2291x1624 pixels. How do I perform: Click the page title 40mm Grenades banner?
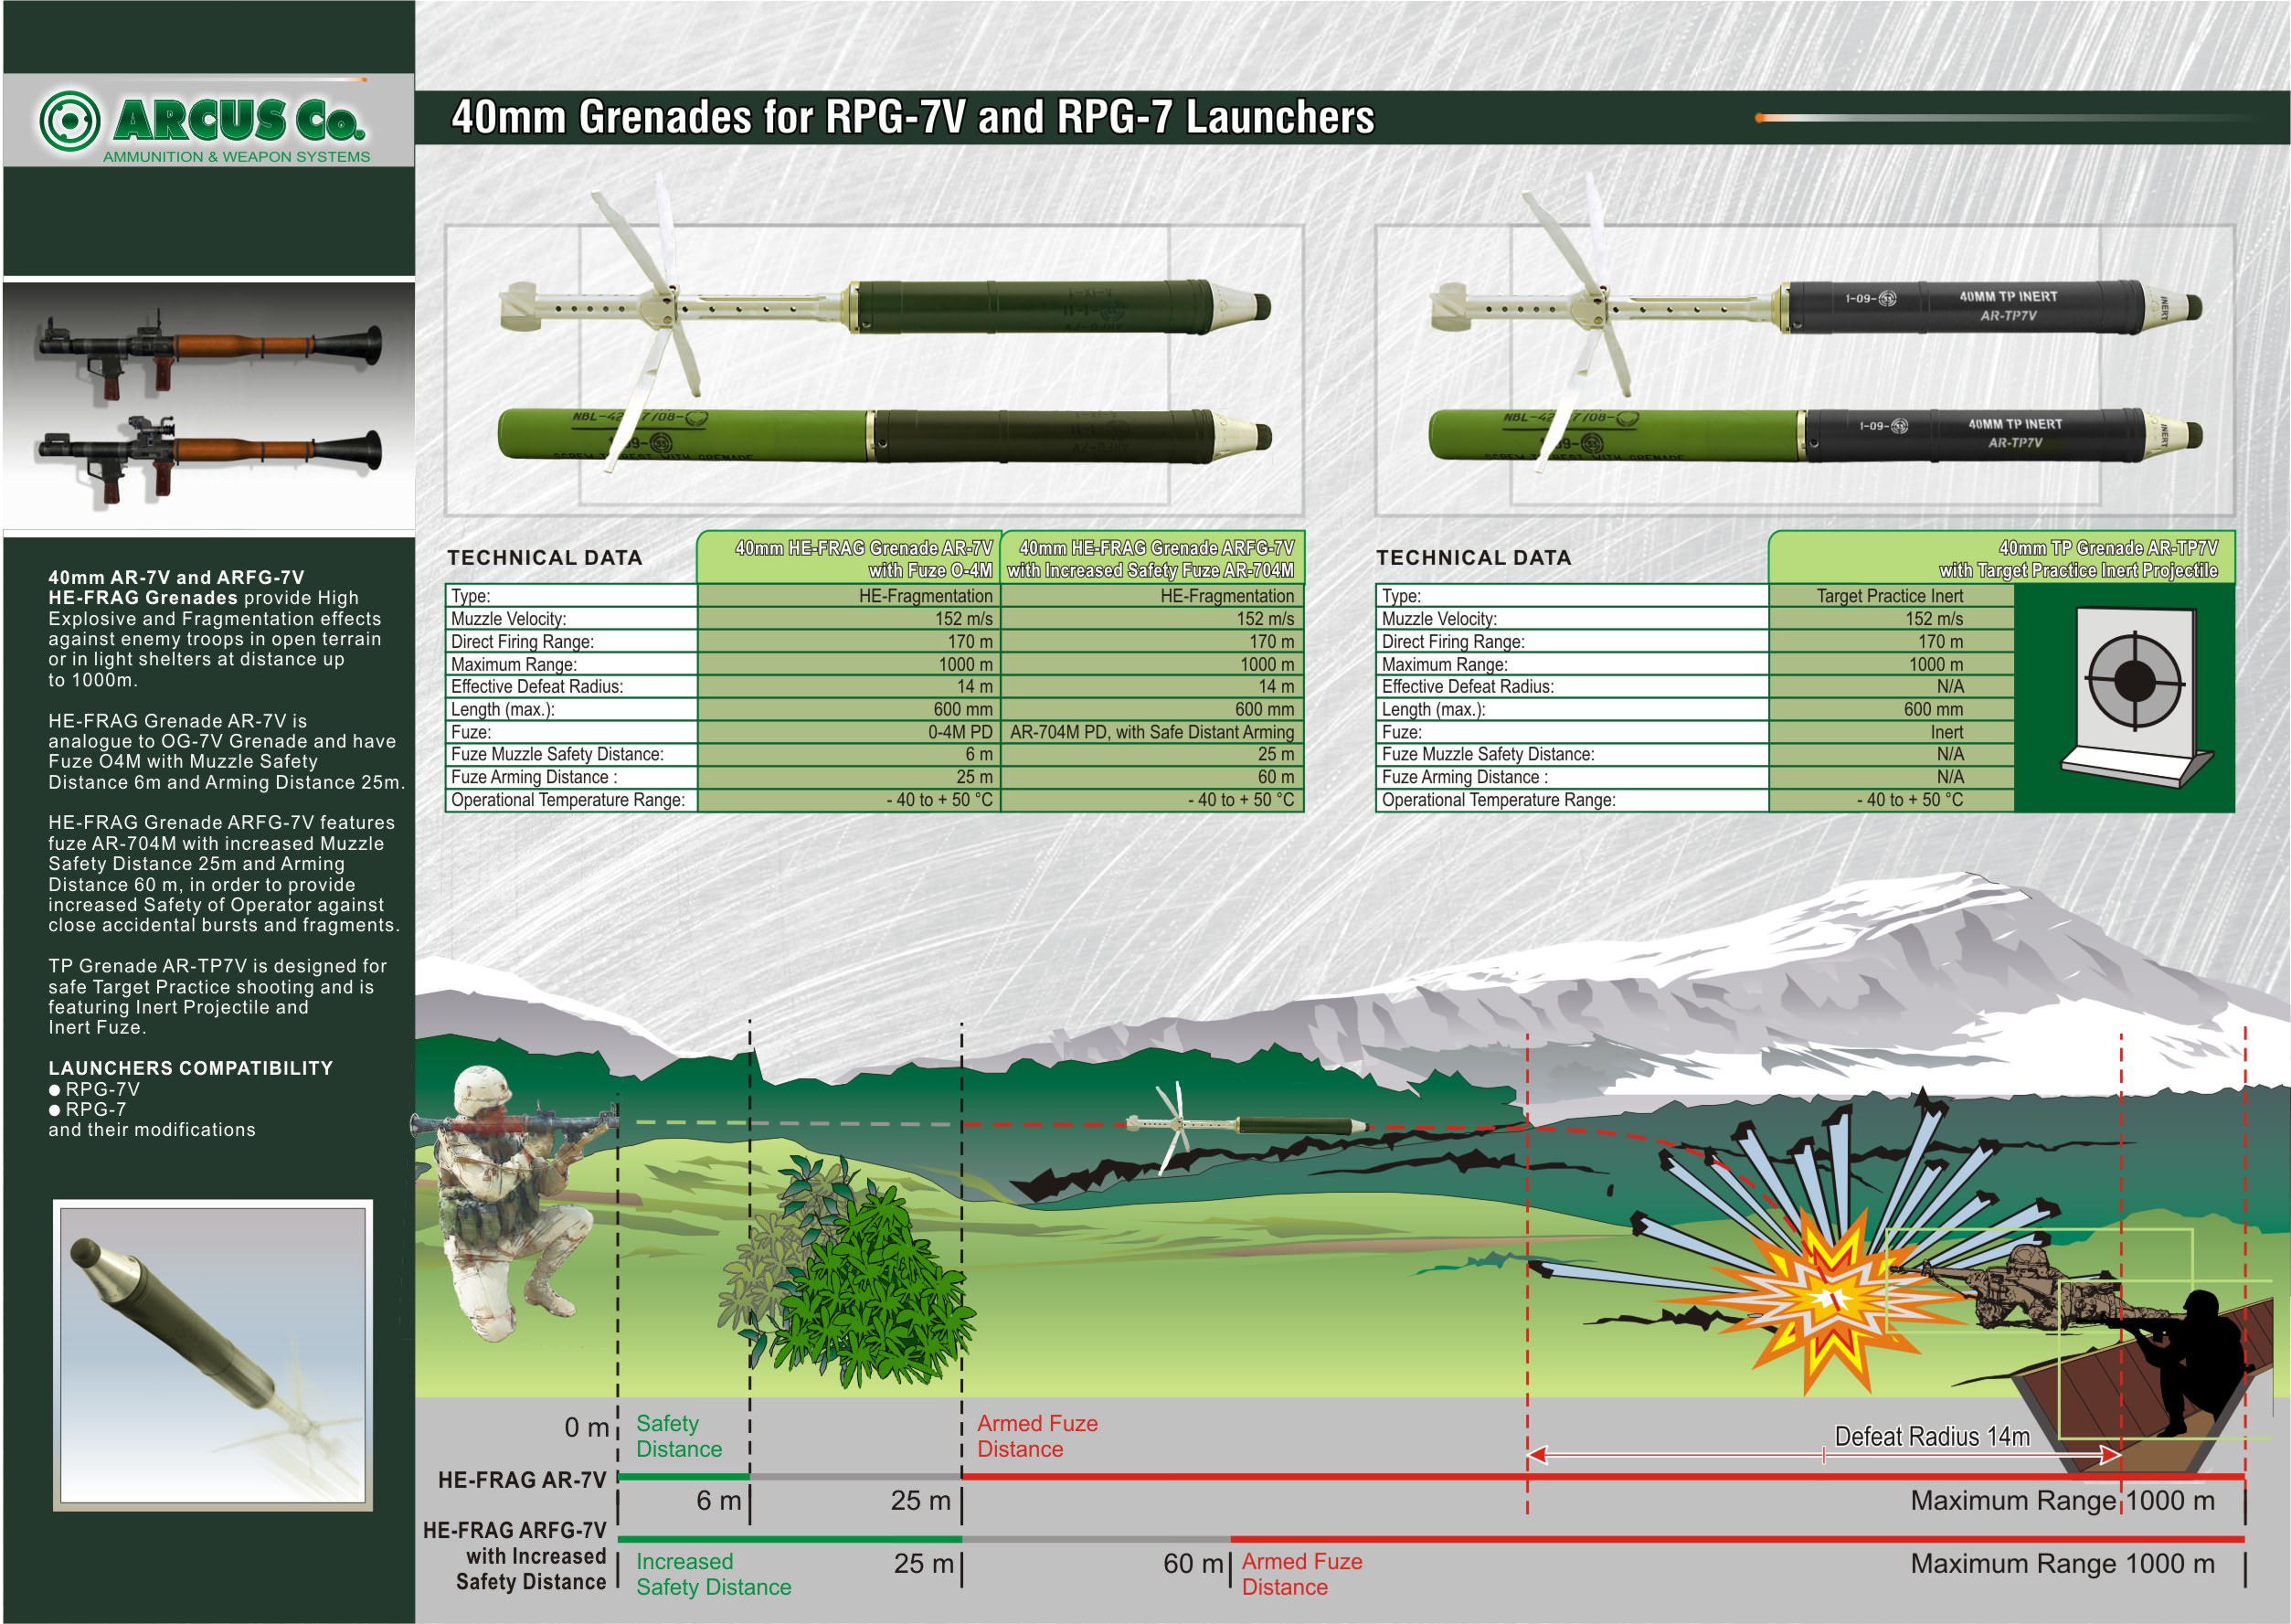pyautogui.click(x=912, y=118)
